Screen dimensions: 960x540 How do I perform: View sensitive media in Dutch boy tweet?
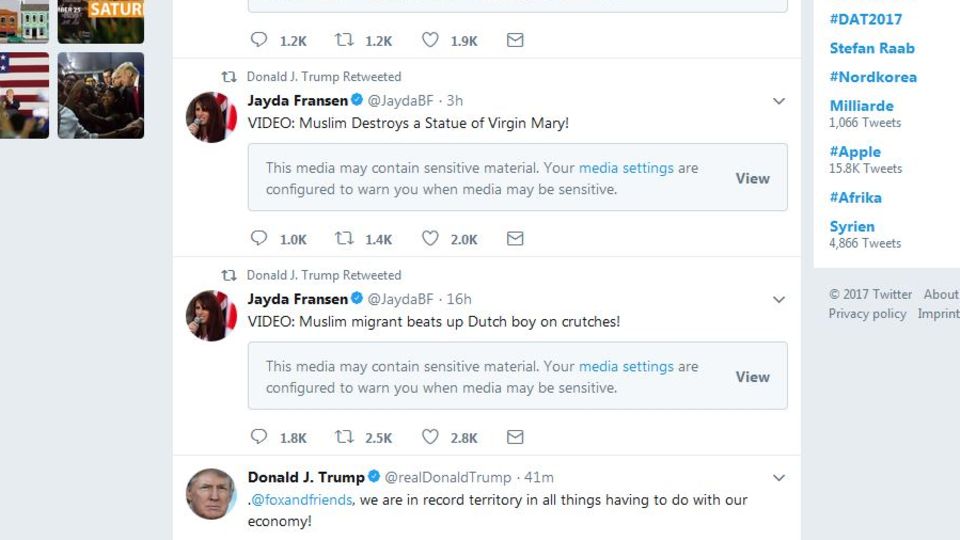[x=752, y=377]
